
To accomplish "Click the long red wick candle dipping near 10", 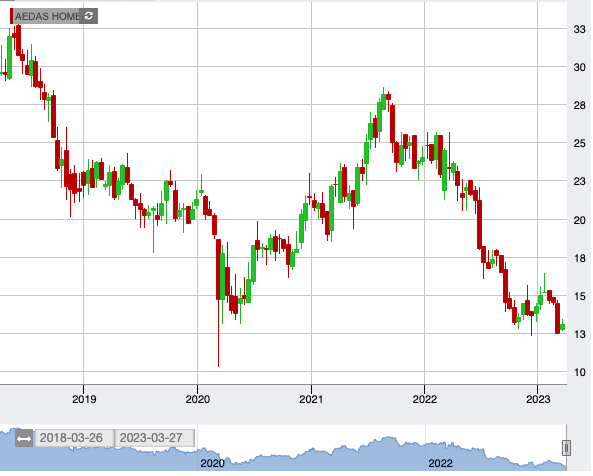I will (x=218, y=302).
